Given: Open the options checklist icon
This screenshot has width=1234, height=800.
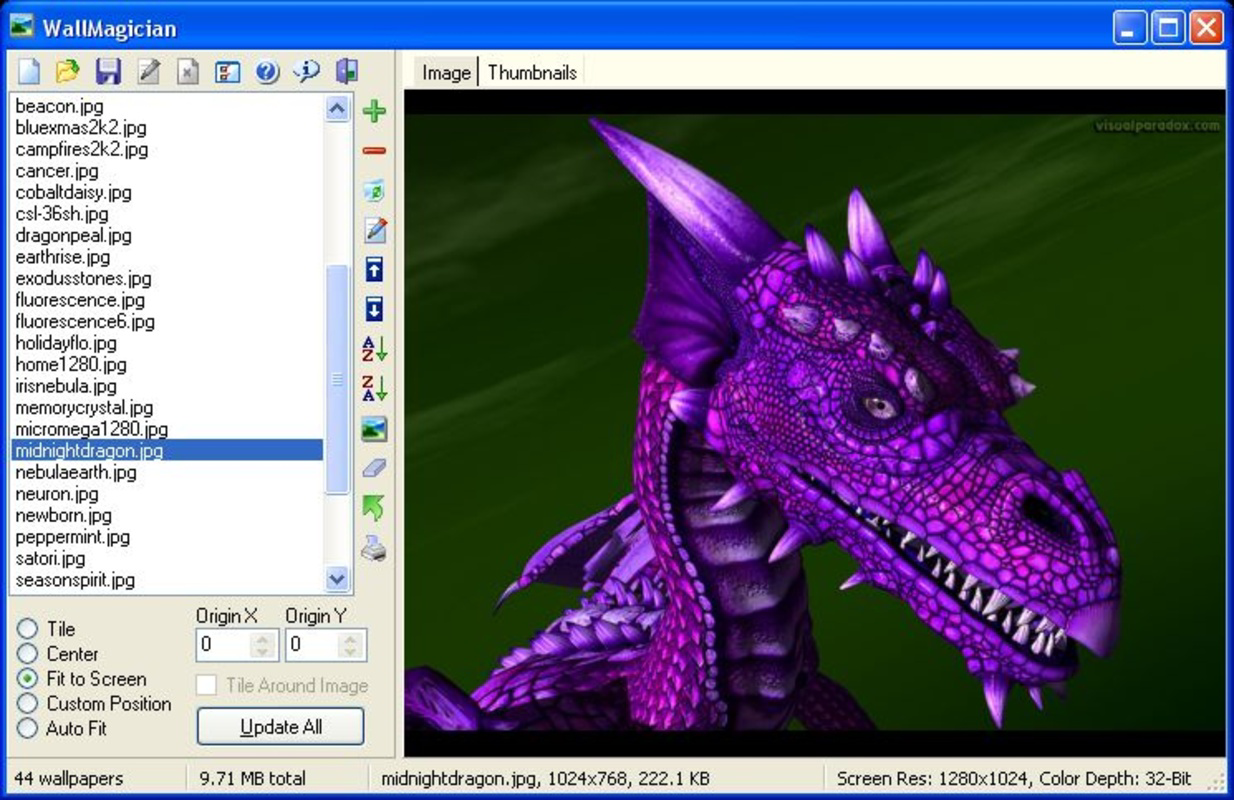Looking at the screenshot, I should (x=228, y=72).
